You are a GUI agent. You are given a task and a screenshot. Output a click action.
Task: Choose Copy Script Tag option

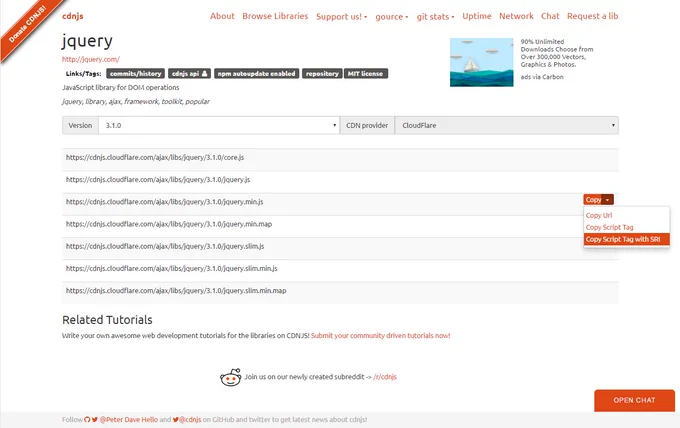[x=609, y=227]
